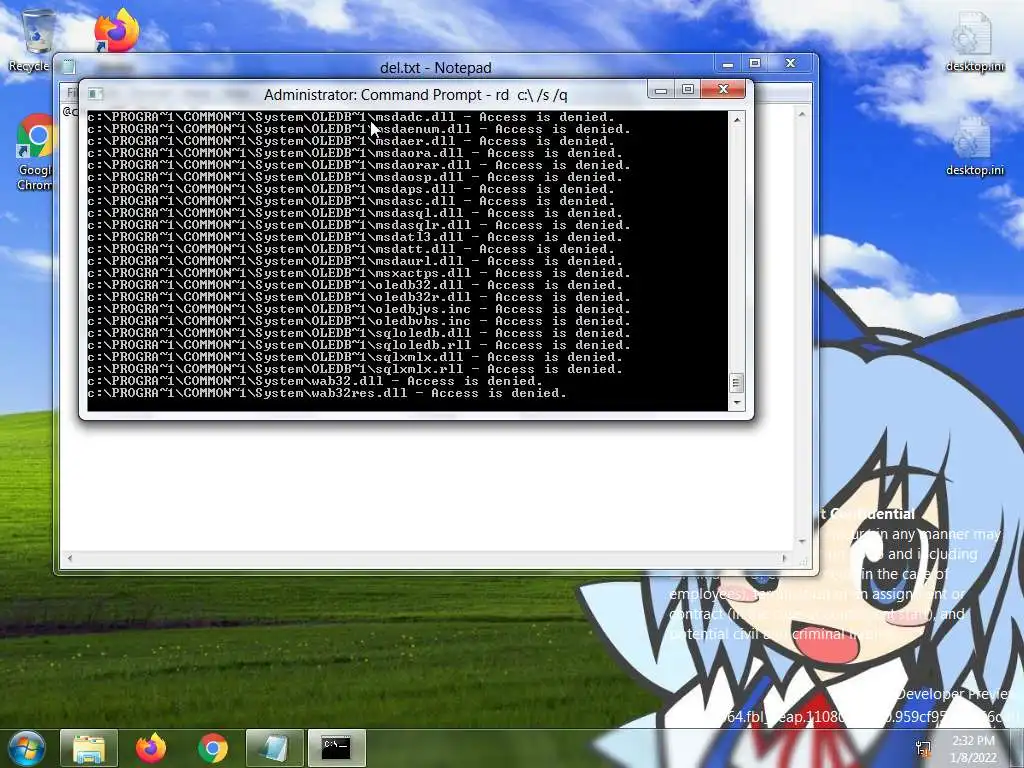
Task: Click the wab32res.dll output line
Action: coord(327,393)
